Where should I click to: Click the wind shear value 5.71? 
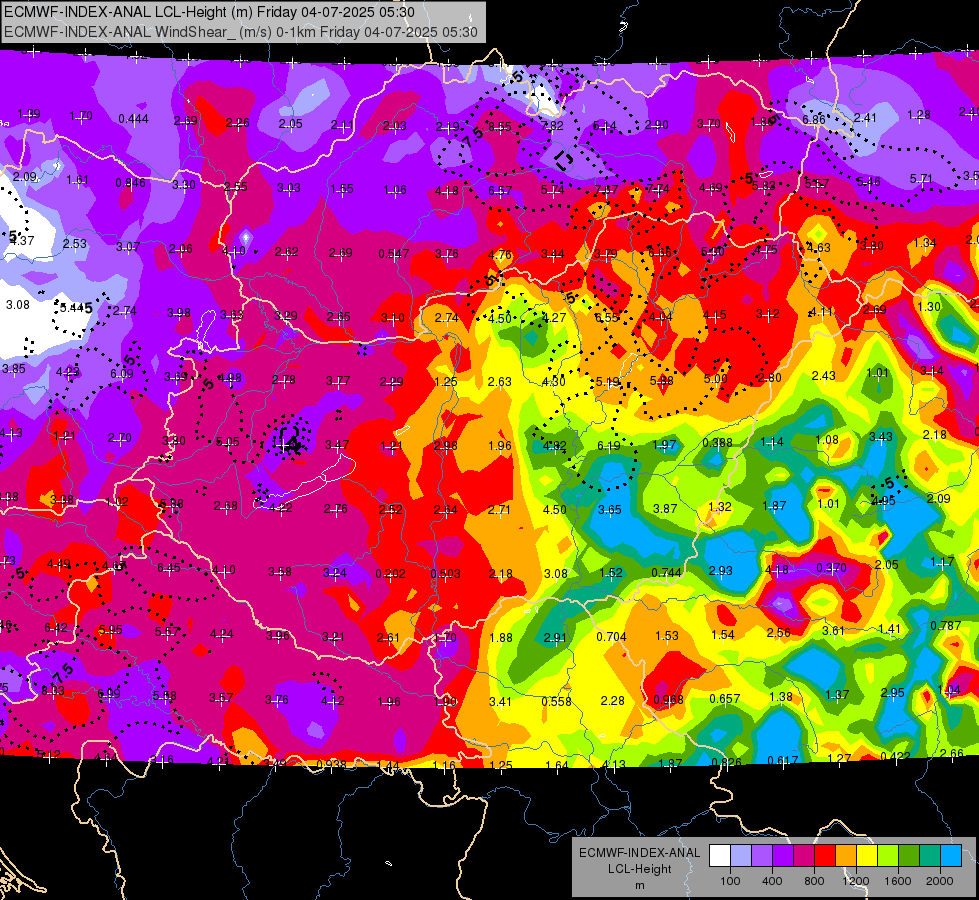tap(921, 179)
